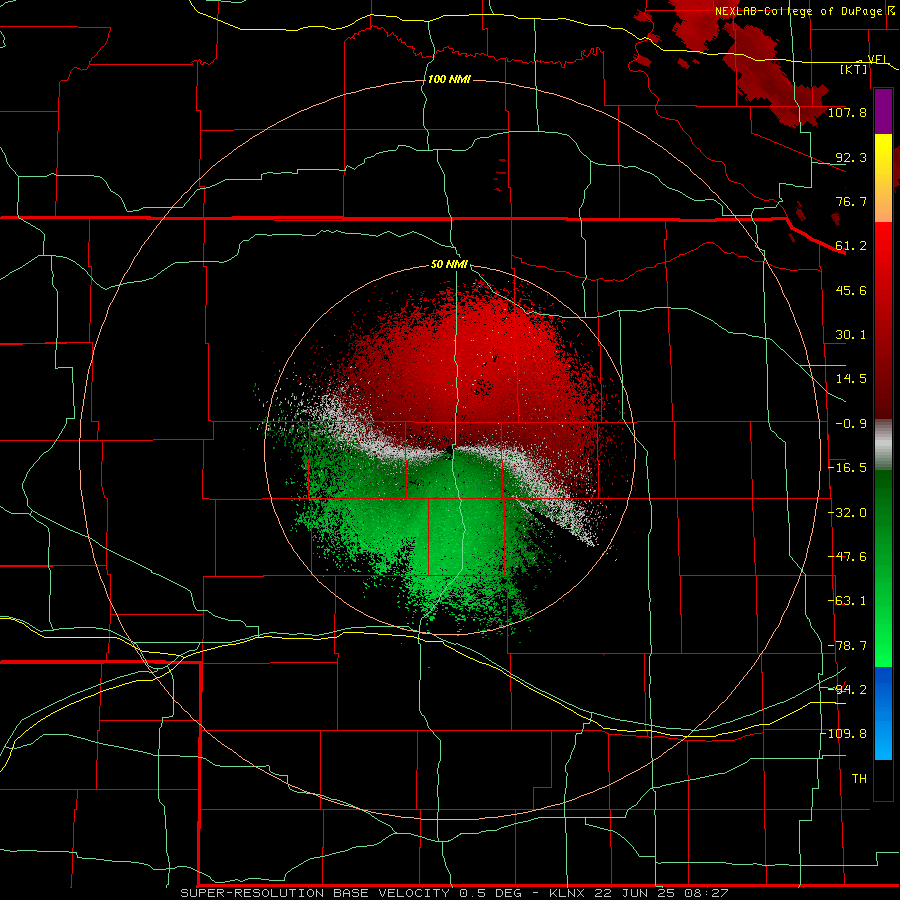Click the -63.1 velocity scale value
Image resolution: width=900 pixels, height=900 pixels.
pos(847,601)
